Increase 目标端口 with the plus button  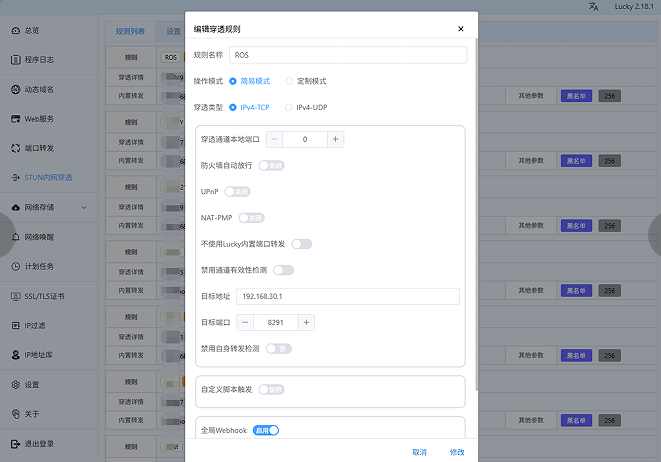pyautogui.click(x=307, y=322)
